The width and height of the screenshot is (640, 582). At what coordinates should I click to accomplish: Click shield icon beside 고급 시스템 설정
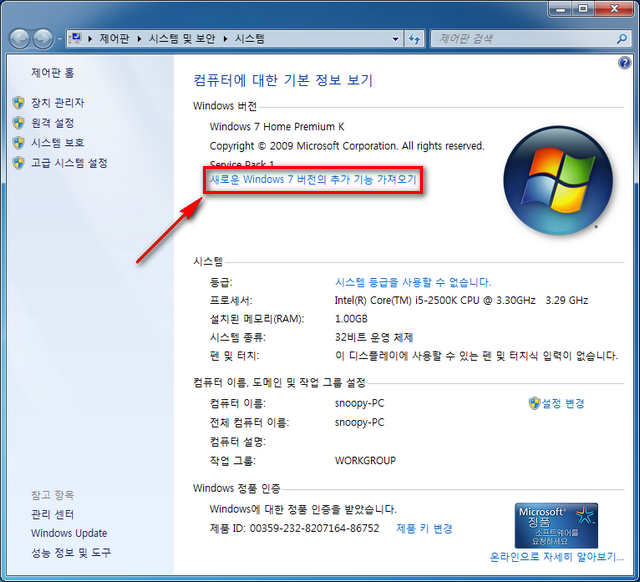[x=18, y=163]
